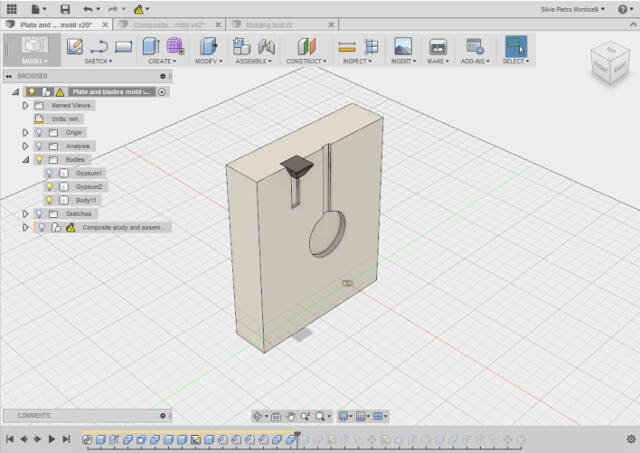Toggle Composite study component light bulb

tap(42, 227)
